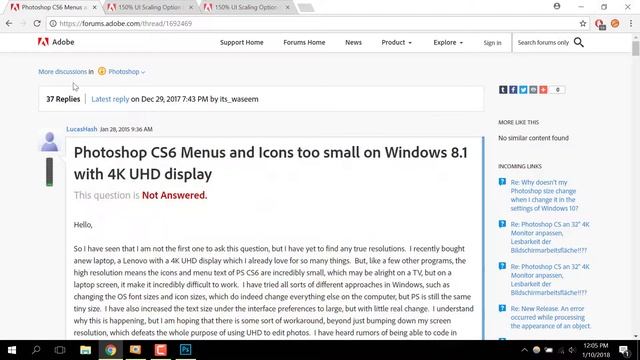The image size is (640, 360).
Task: Open LucasHash's profile link
Action: pos(82,129)
